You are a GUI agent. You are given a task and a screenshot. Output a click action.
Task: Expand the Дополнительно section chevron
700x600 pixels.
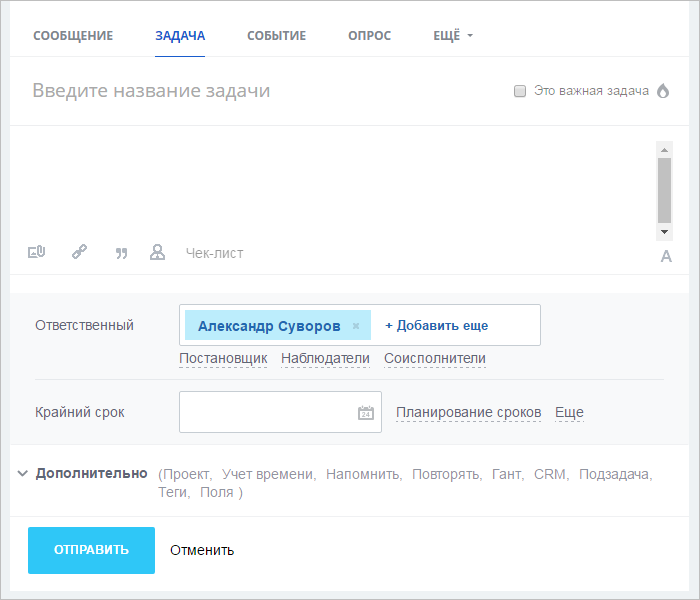point(22,473)
